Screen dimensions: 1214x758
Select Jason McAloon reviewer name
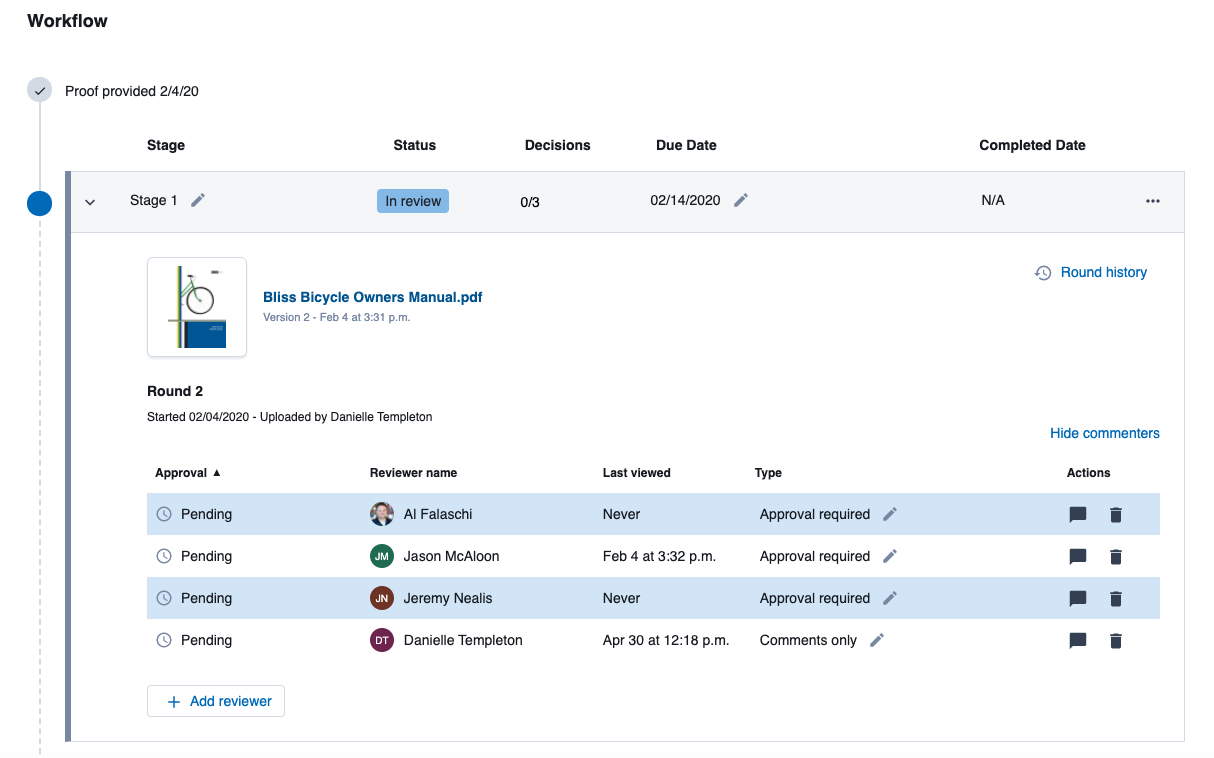click(x=452, y=556)
